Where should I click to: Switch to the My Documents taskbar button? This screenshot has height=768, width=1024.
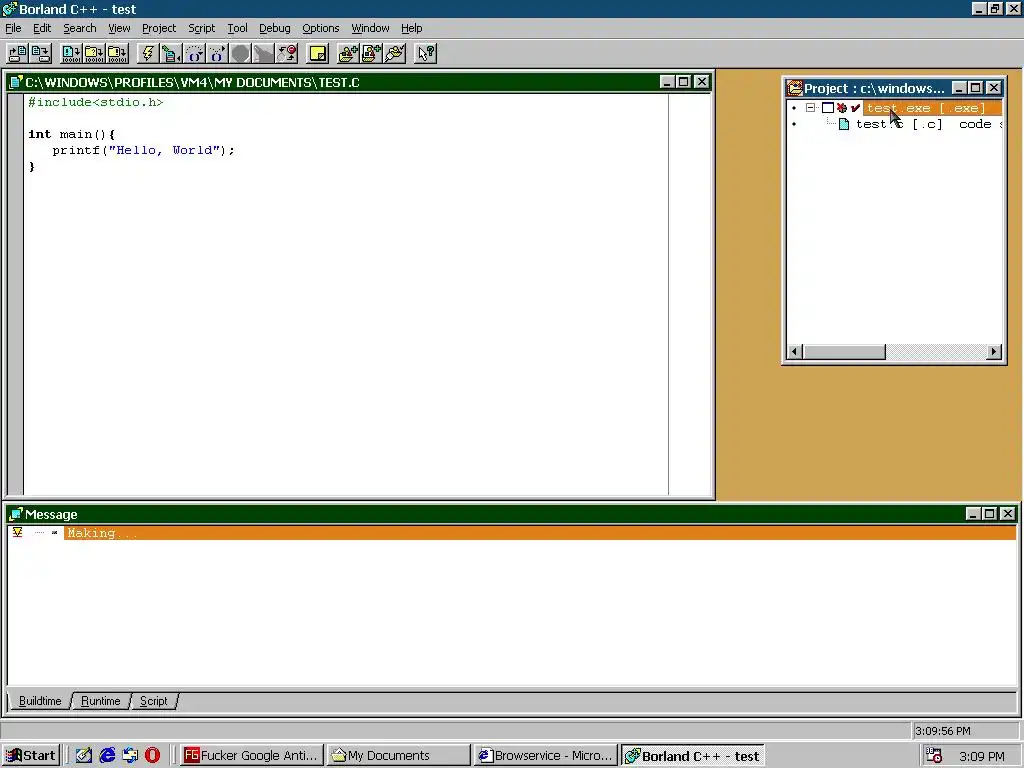[398, 756]
